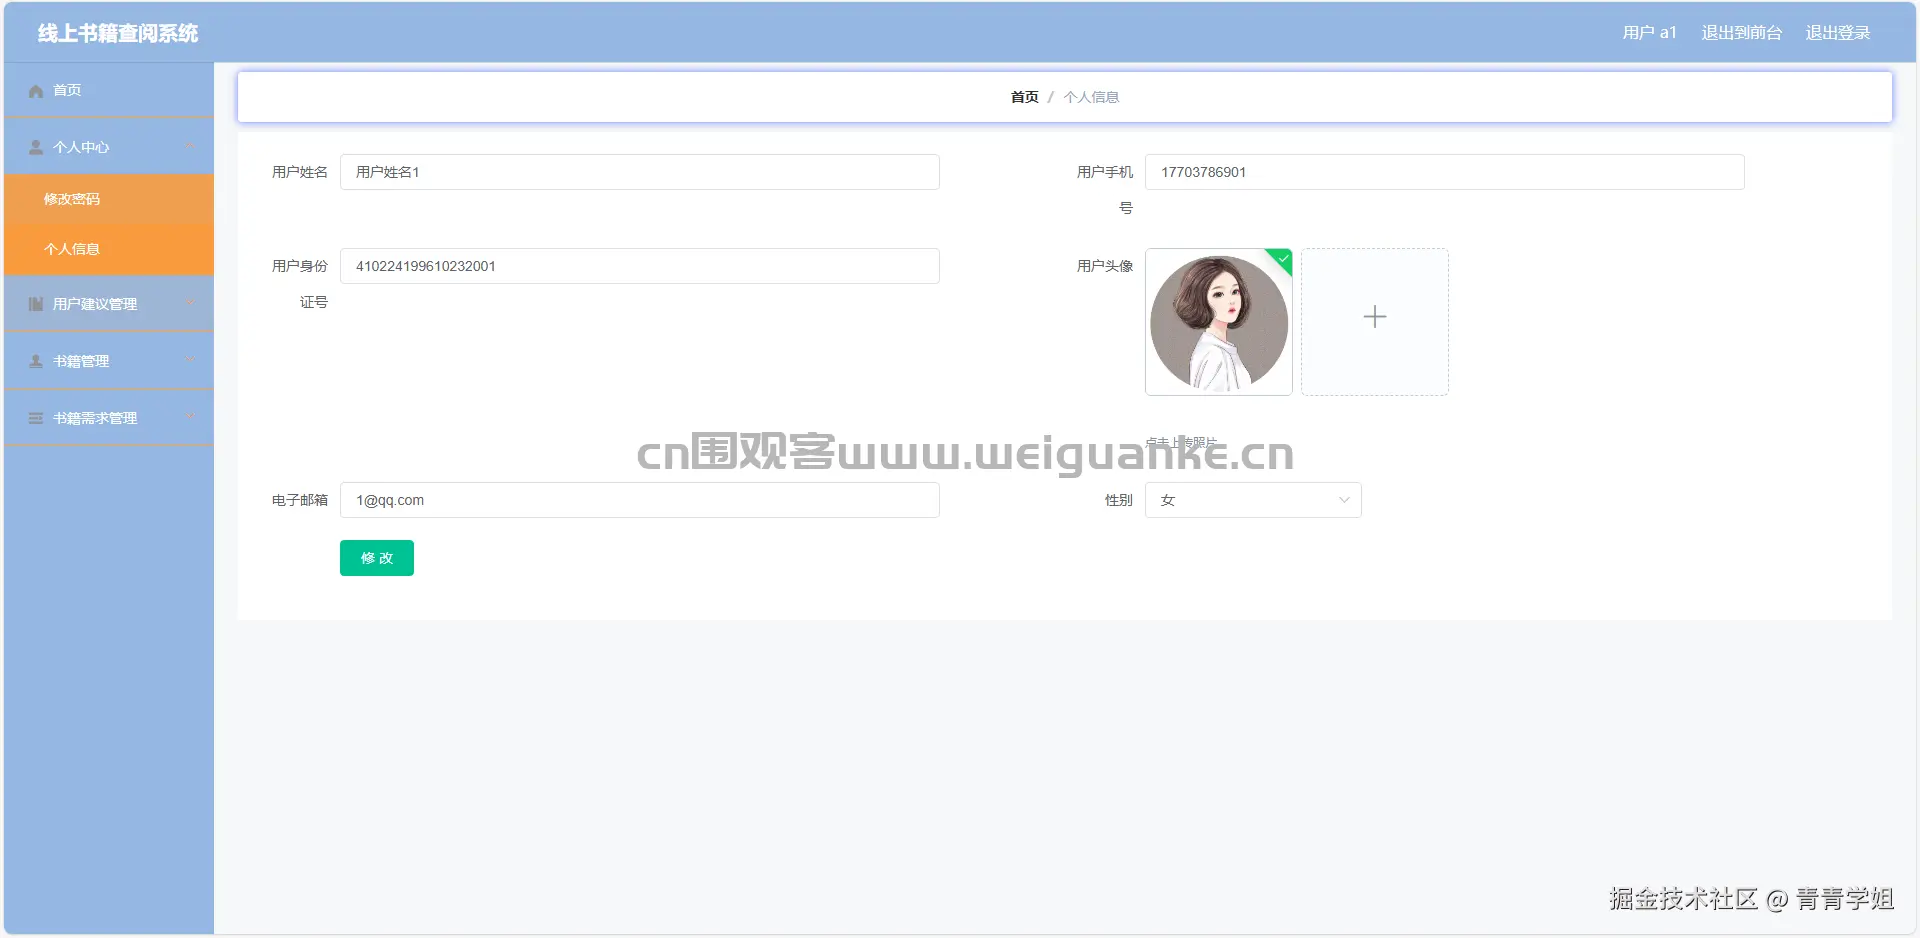Click the 书籍管理 person icon in sidebar
This screenshot has height=938, width=1920.
(x=34, y=361)
